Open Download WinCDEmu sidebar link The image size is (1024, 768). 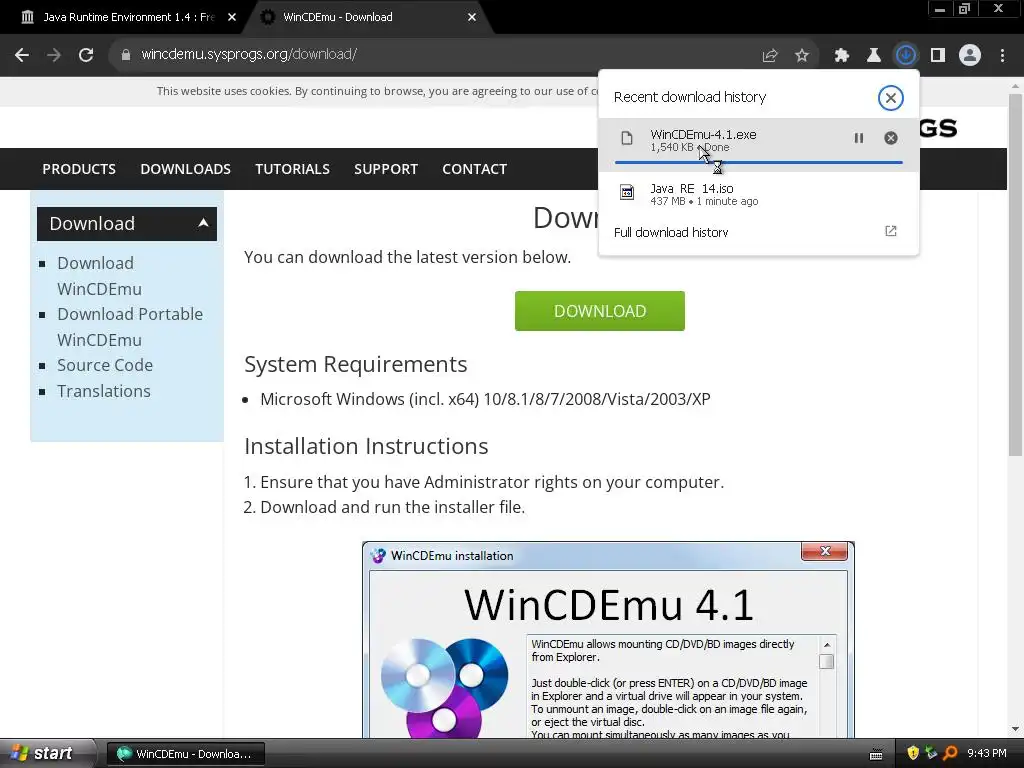99,276
